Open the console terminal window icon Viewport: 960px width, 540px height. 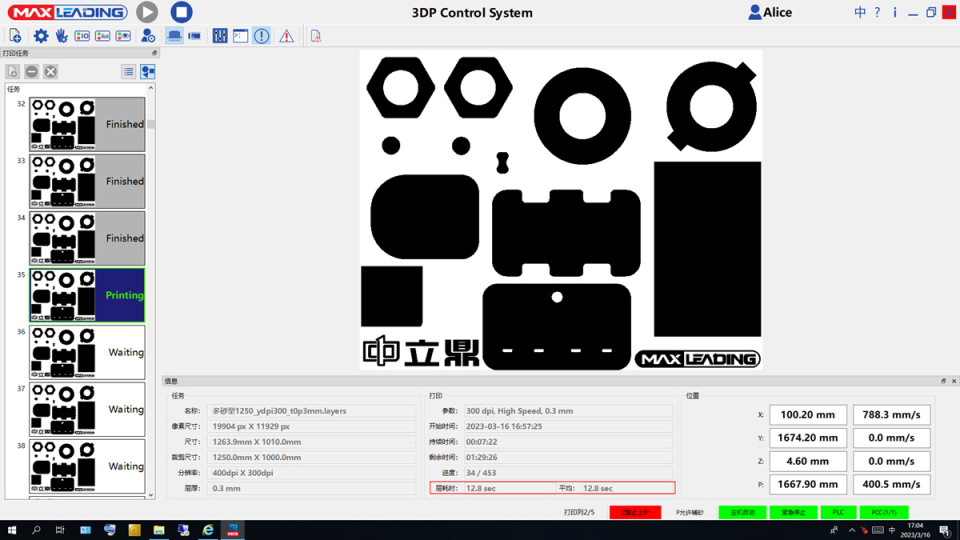(x=241, y=36)
